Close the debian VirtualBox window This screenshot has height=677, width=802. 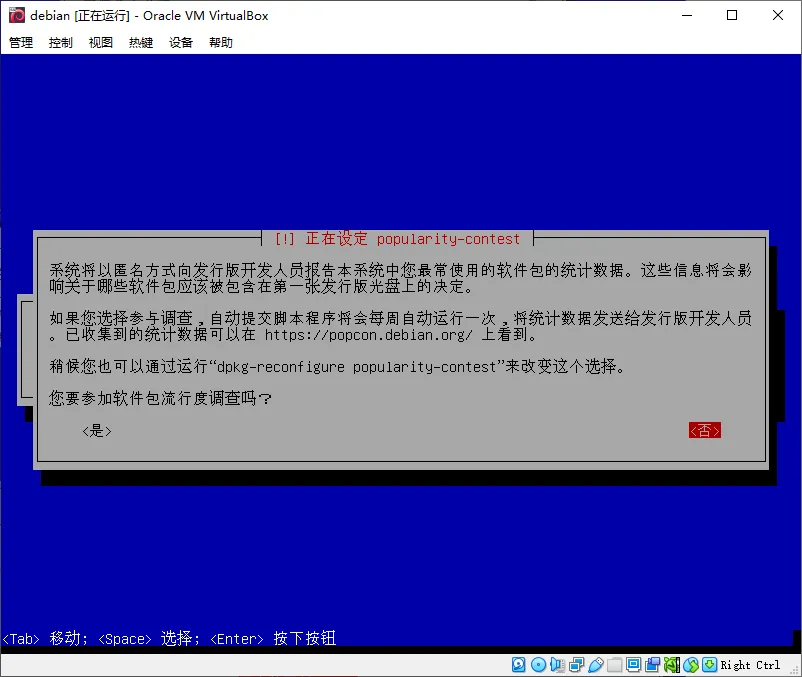tap(777, 15)
